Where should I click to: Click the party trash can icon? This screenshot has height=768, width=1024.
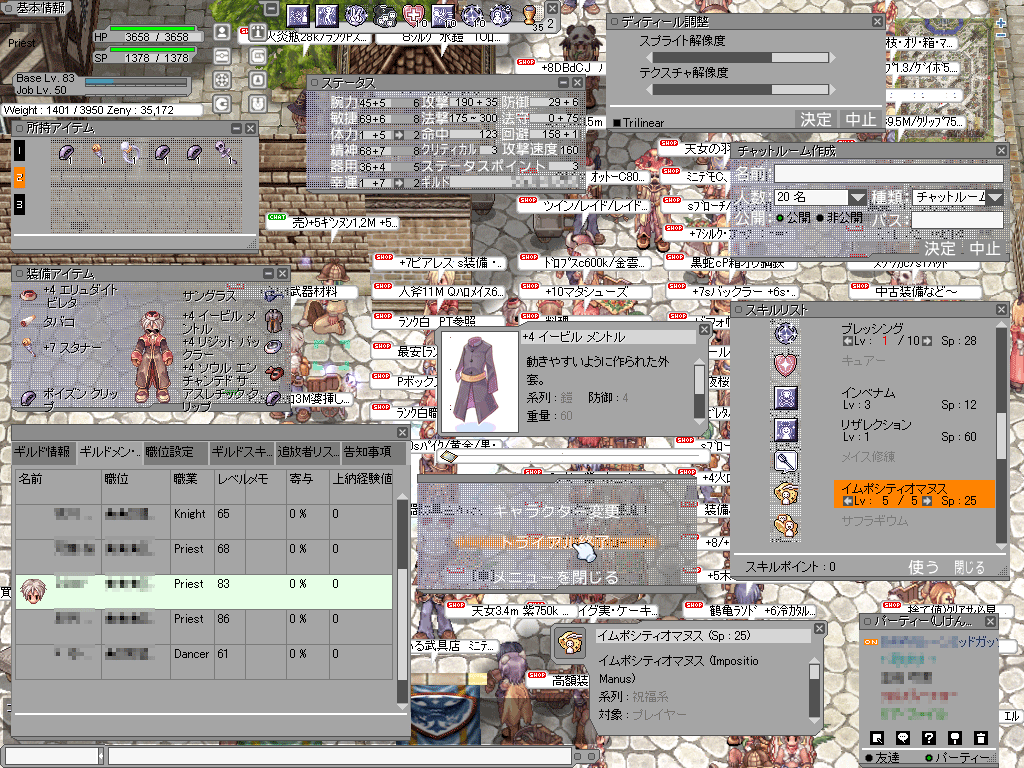[x=980, y=738]
